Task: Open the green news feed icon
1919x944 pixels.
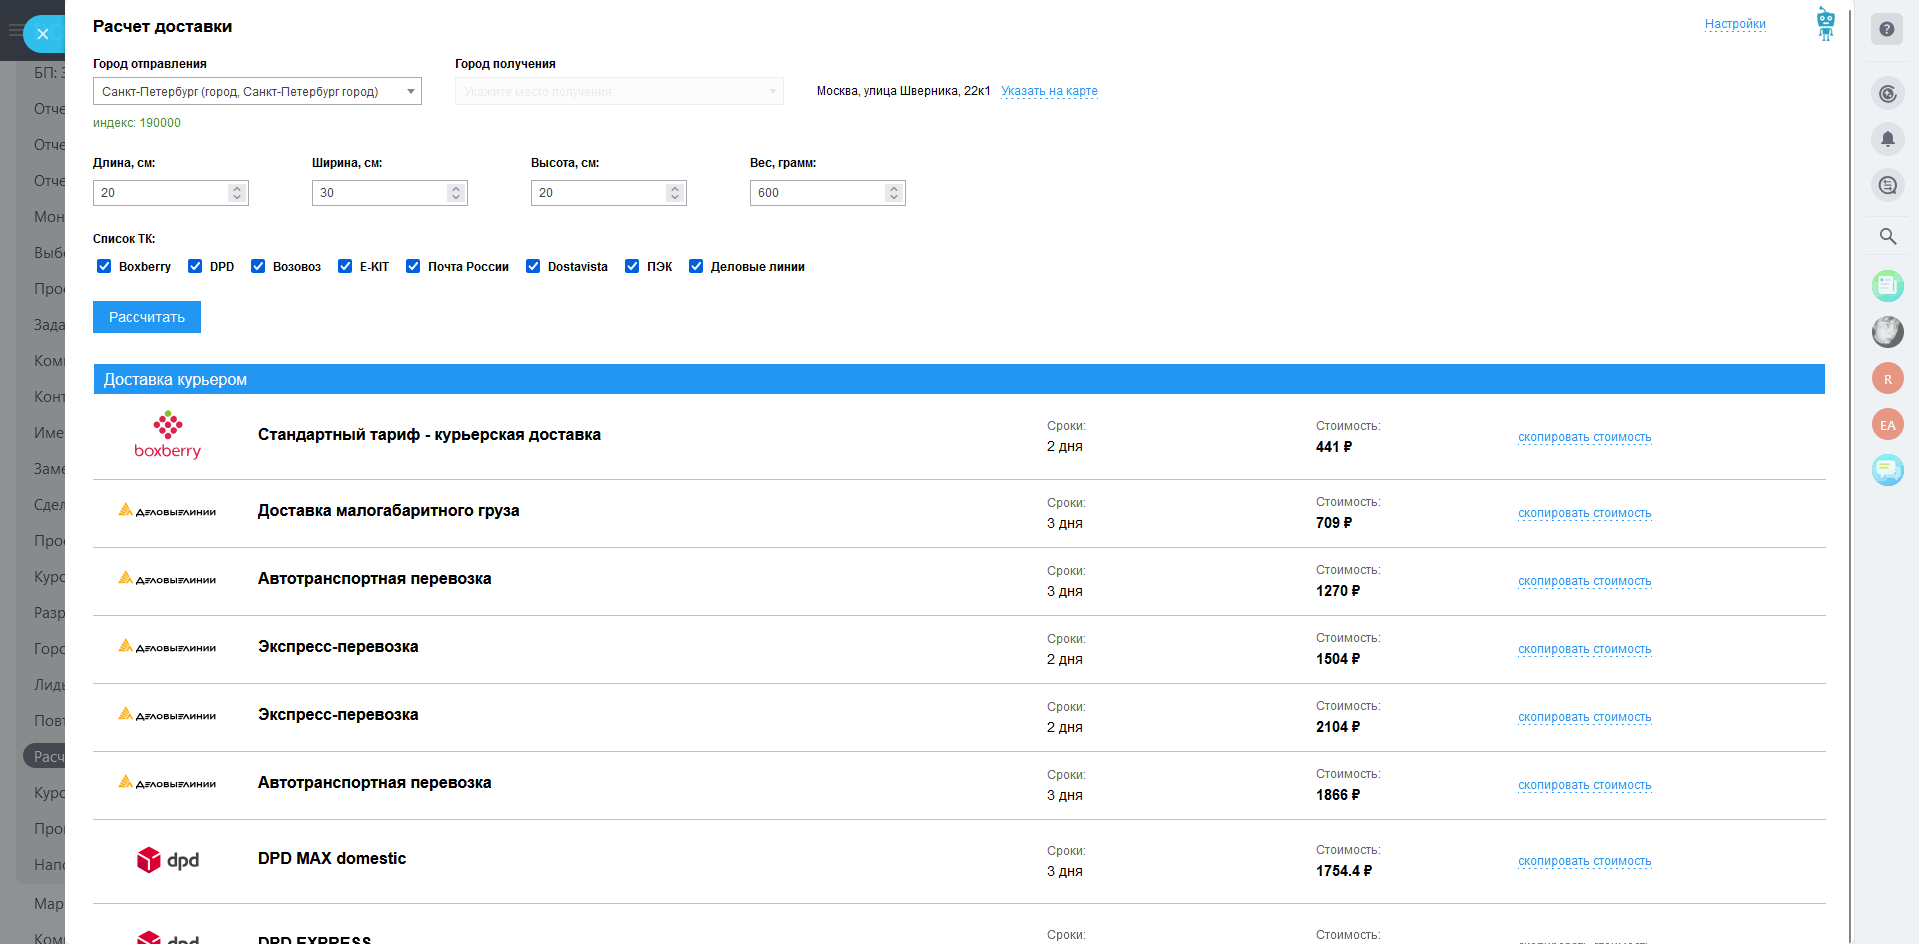Action: coord(1887,286)
